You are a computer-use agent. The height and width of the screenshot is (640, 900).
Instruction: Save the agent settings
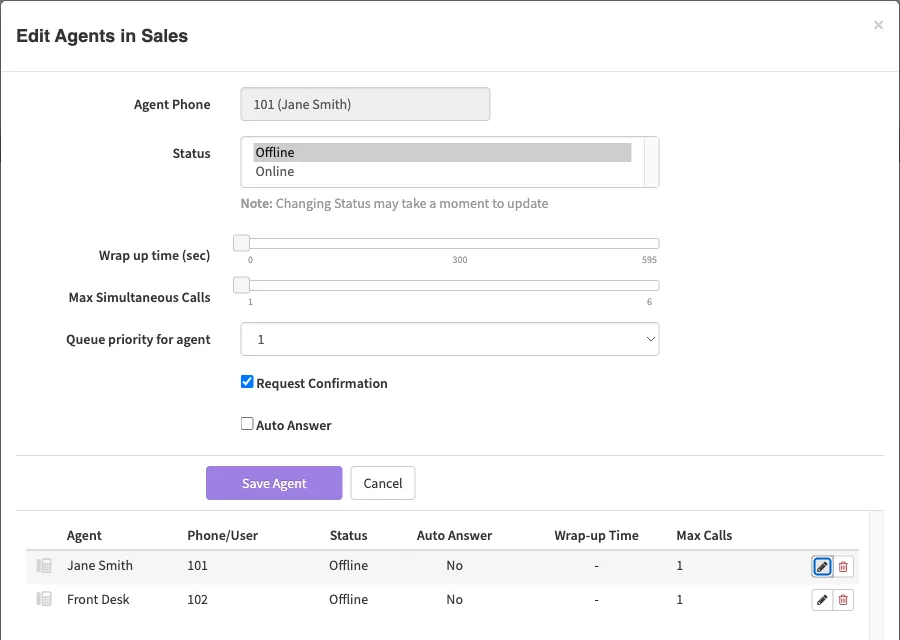click(x=274, y=483)
